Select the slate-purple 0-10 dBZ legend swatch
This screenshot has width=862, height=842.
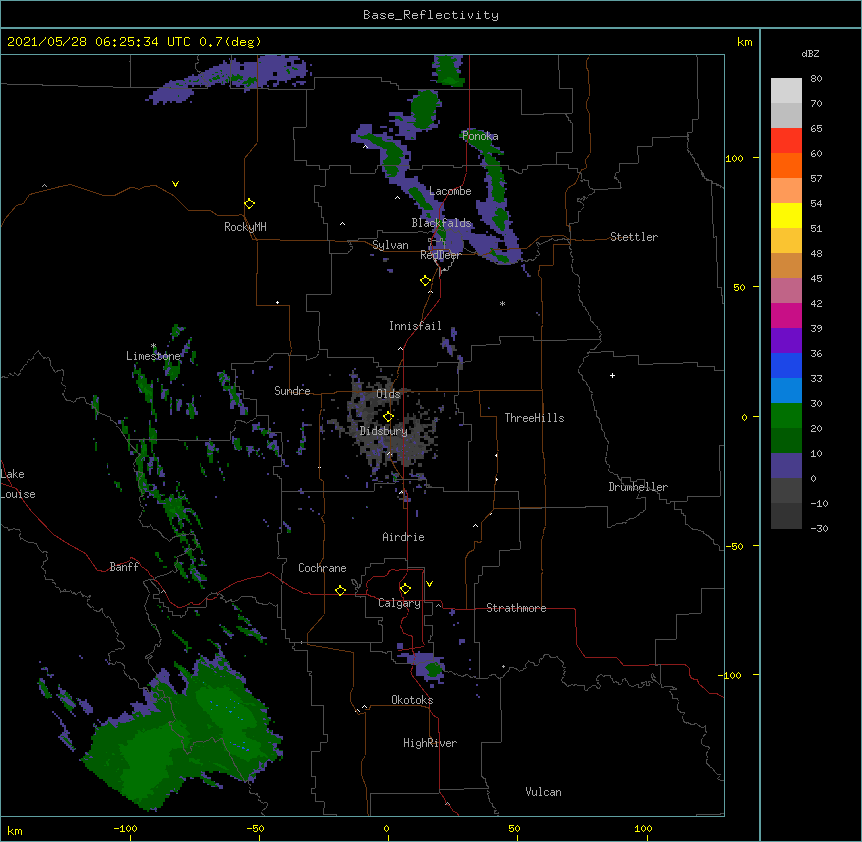tap(786, 466)
